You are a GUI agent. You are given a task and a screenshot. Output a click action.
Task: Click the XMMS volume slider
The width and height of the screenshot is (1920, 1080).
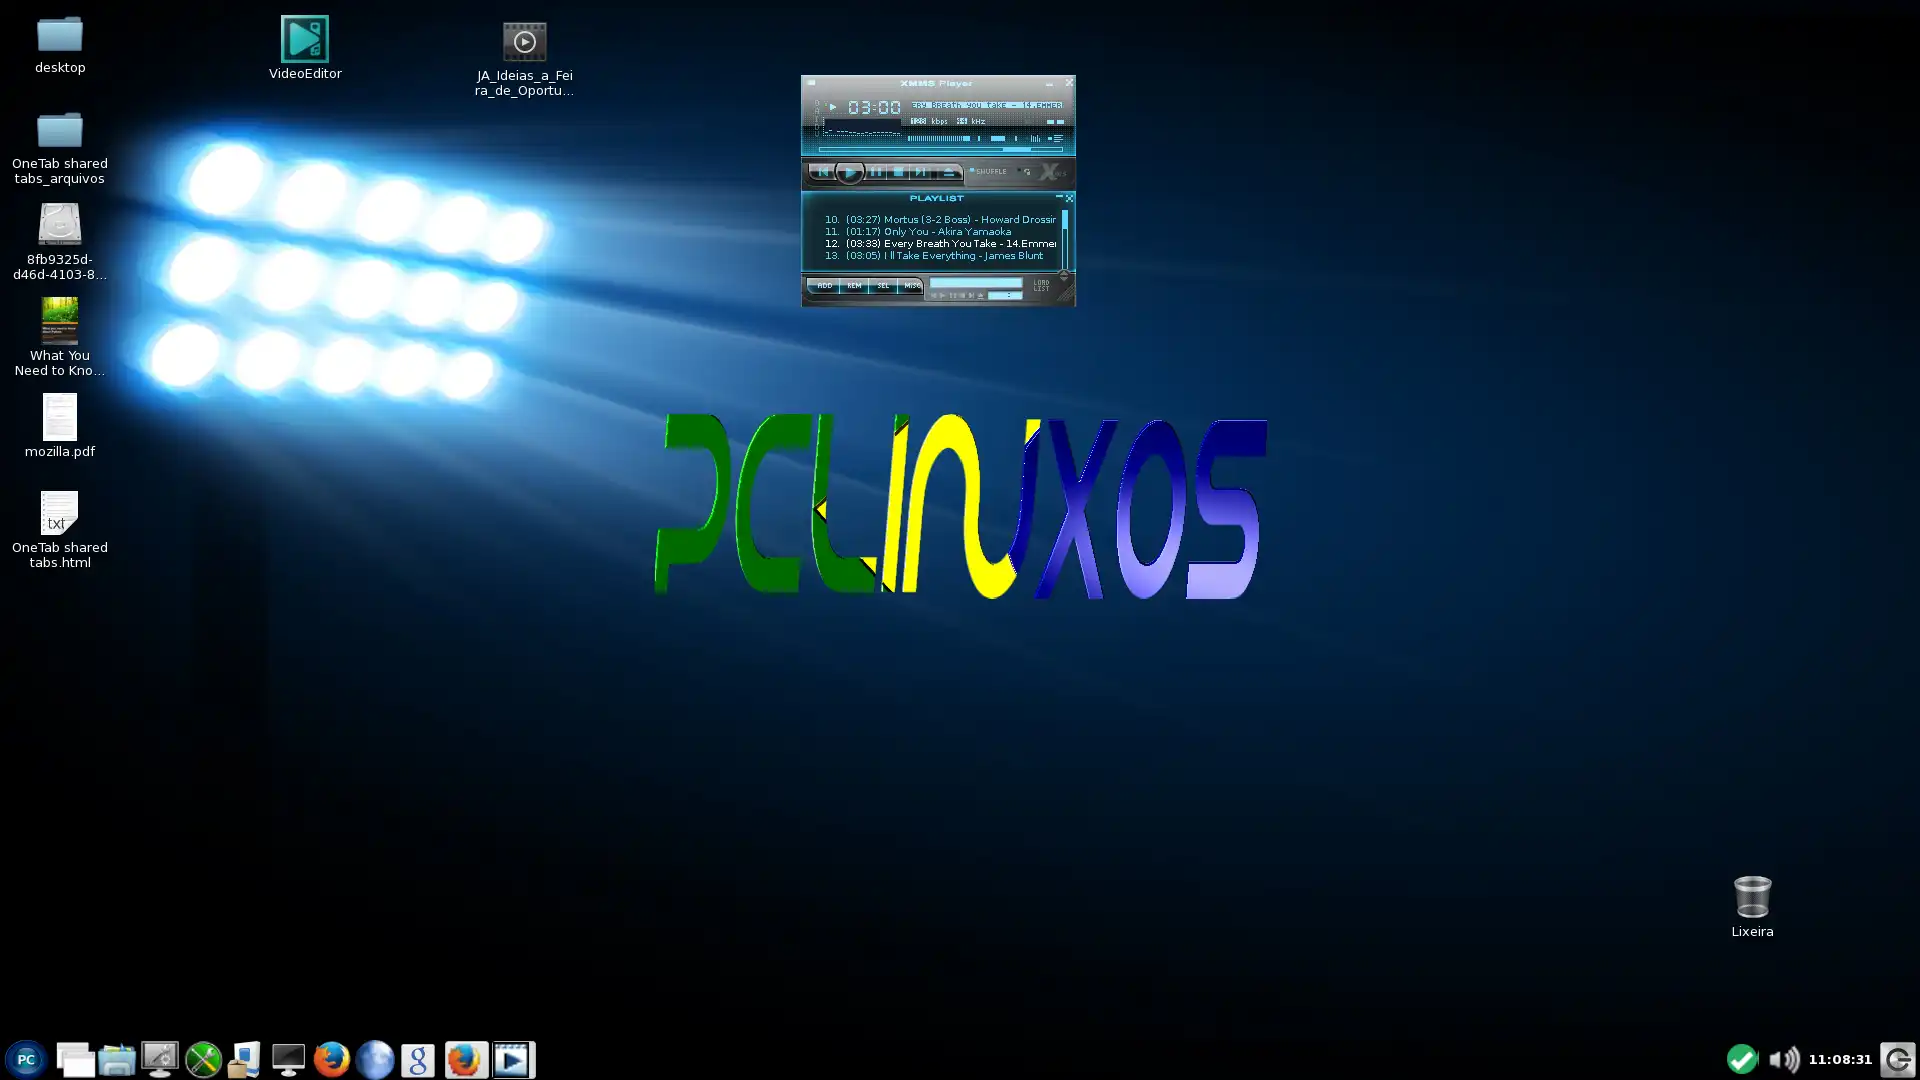click(939, 138)
